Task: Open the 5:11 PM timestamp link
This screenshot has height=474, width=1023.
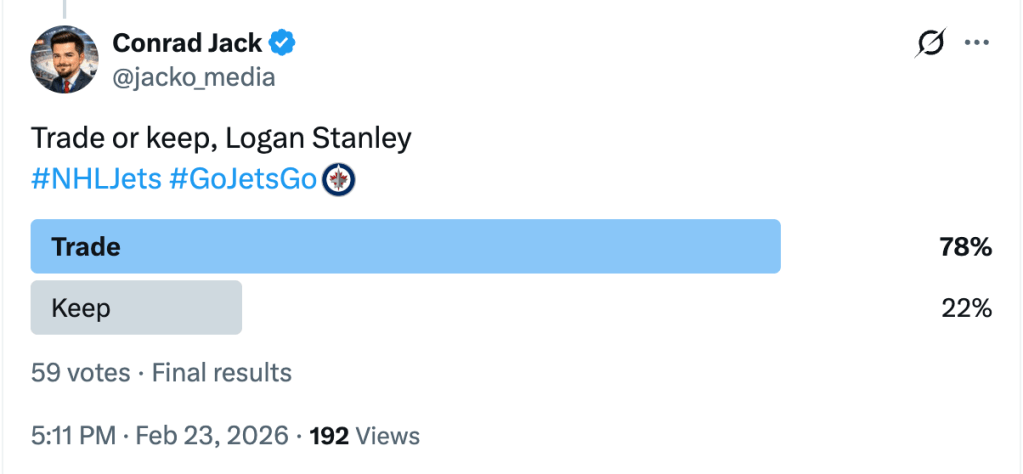Action: 72,436
